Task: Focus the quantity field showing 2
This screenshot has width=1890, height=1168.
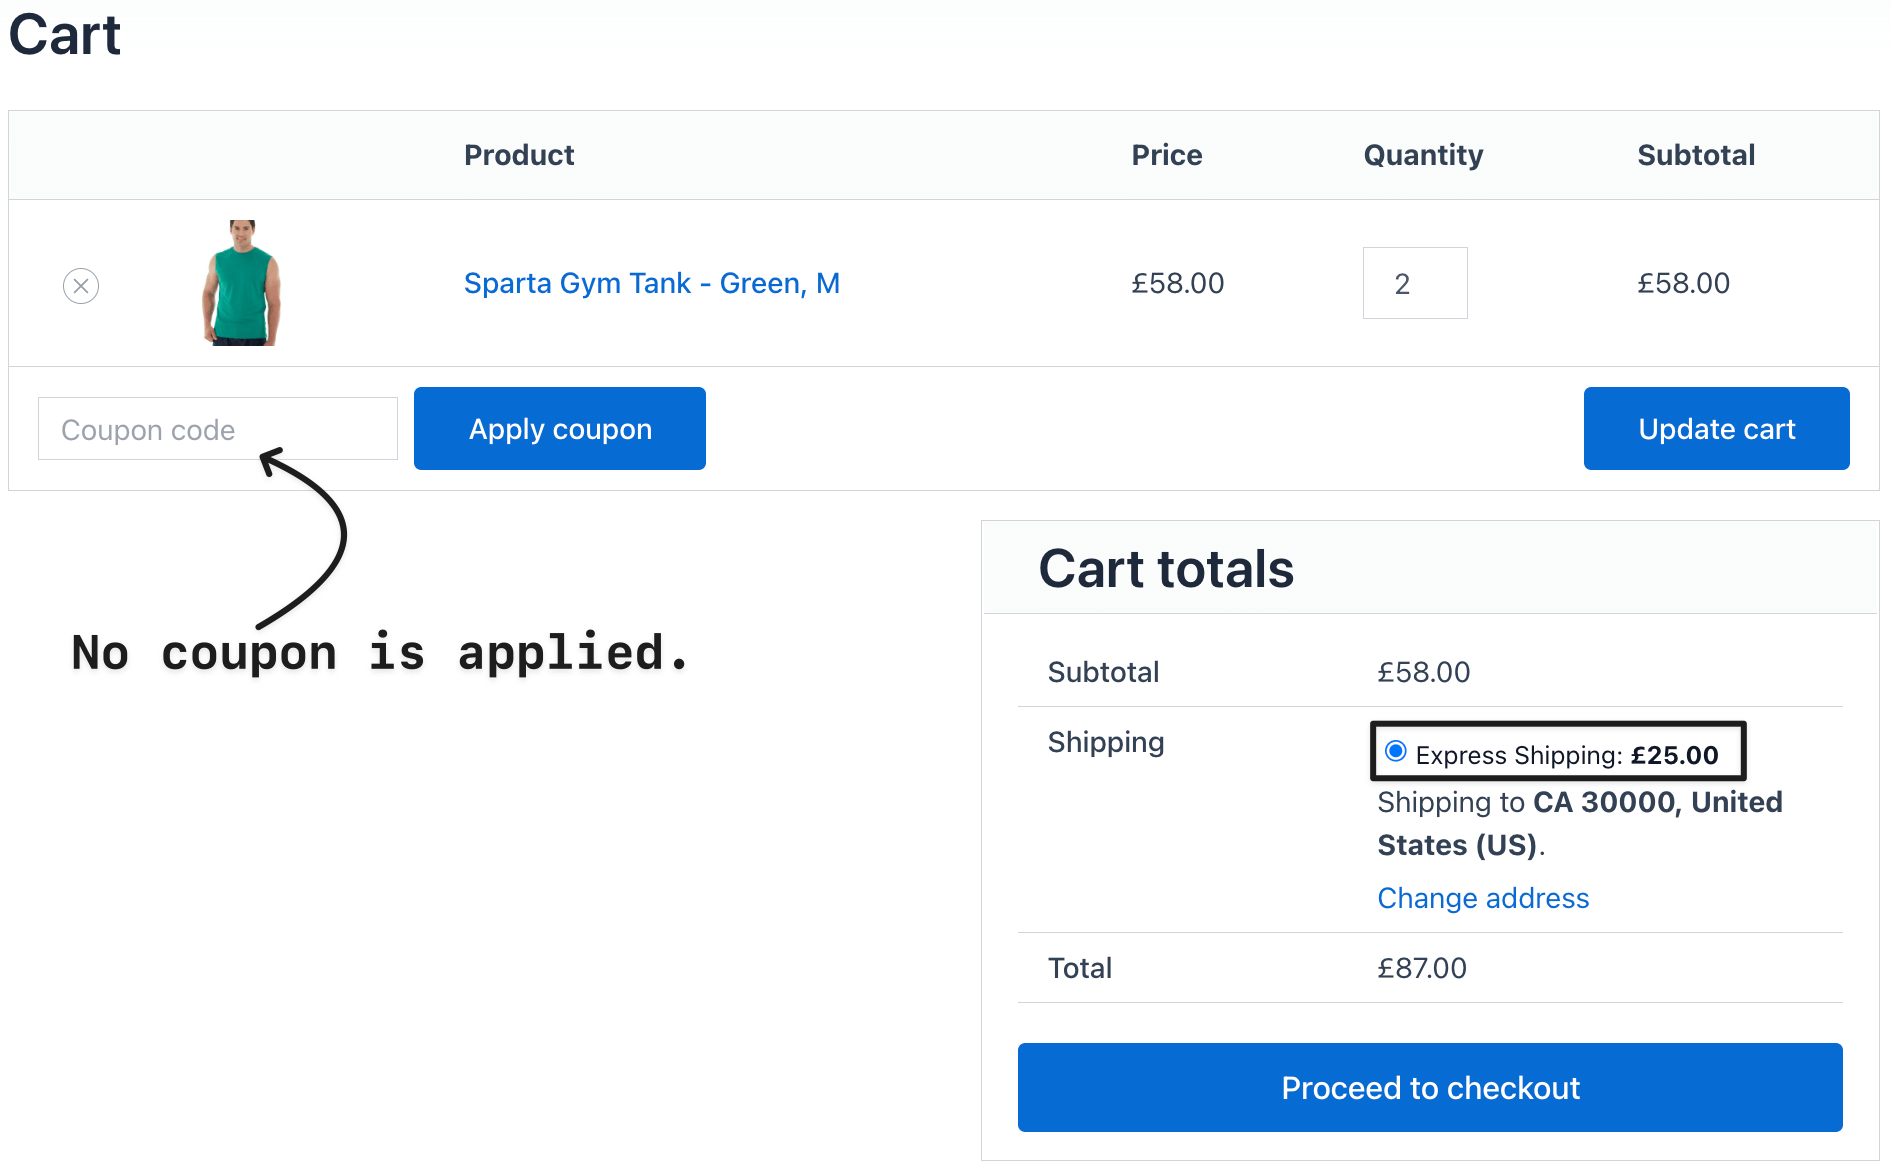Action: pyautogui.click(x=1415, y=283)
